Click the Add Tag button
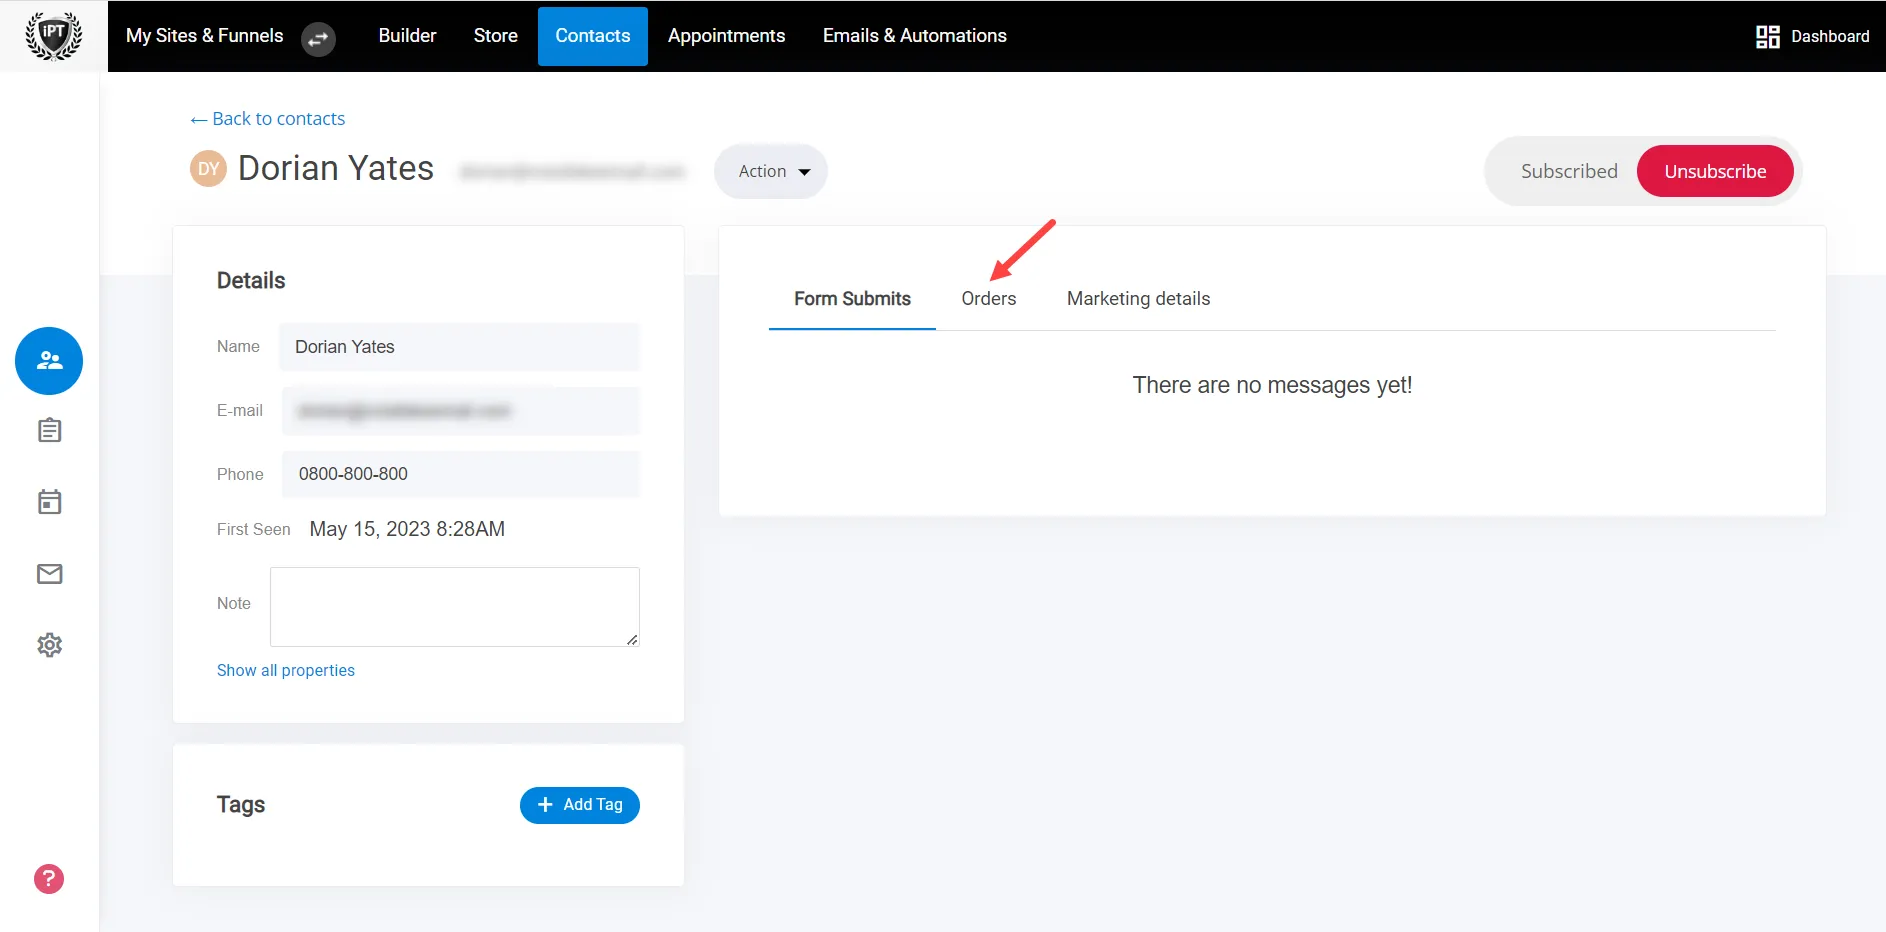Viewport: 1886px width, 932px height. [x=579, y=804]
